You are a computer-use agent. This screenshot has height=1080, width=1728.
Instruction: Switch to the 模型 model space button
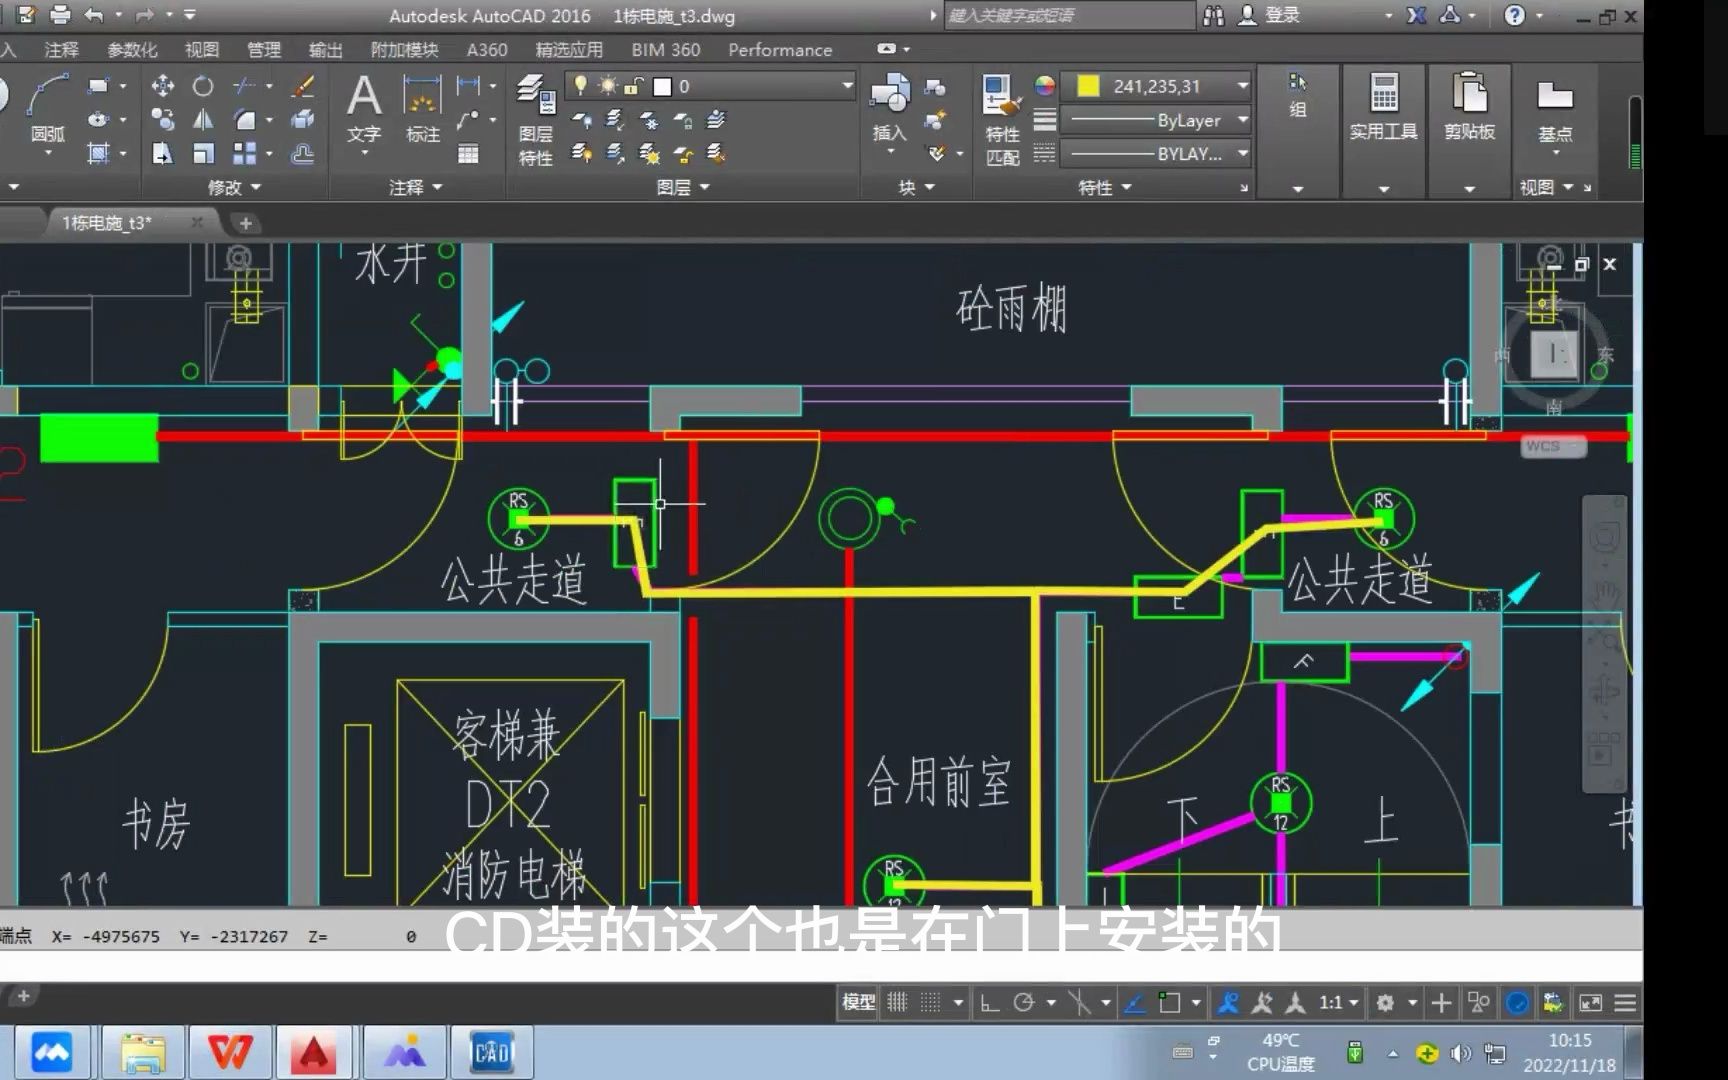click(x=857, y=1002)
